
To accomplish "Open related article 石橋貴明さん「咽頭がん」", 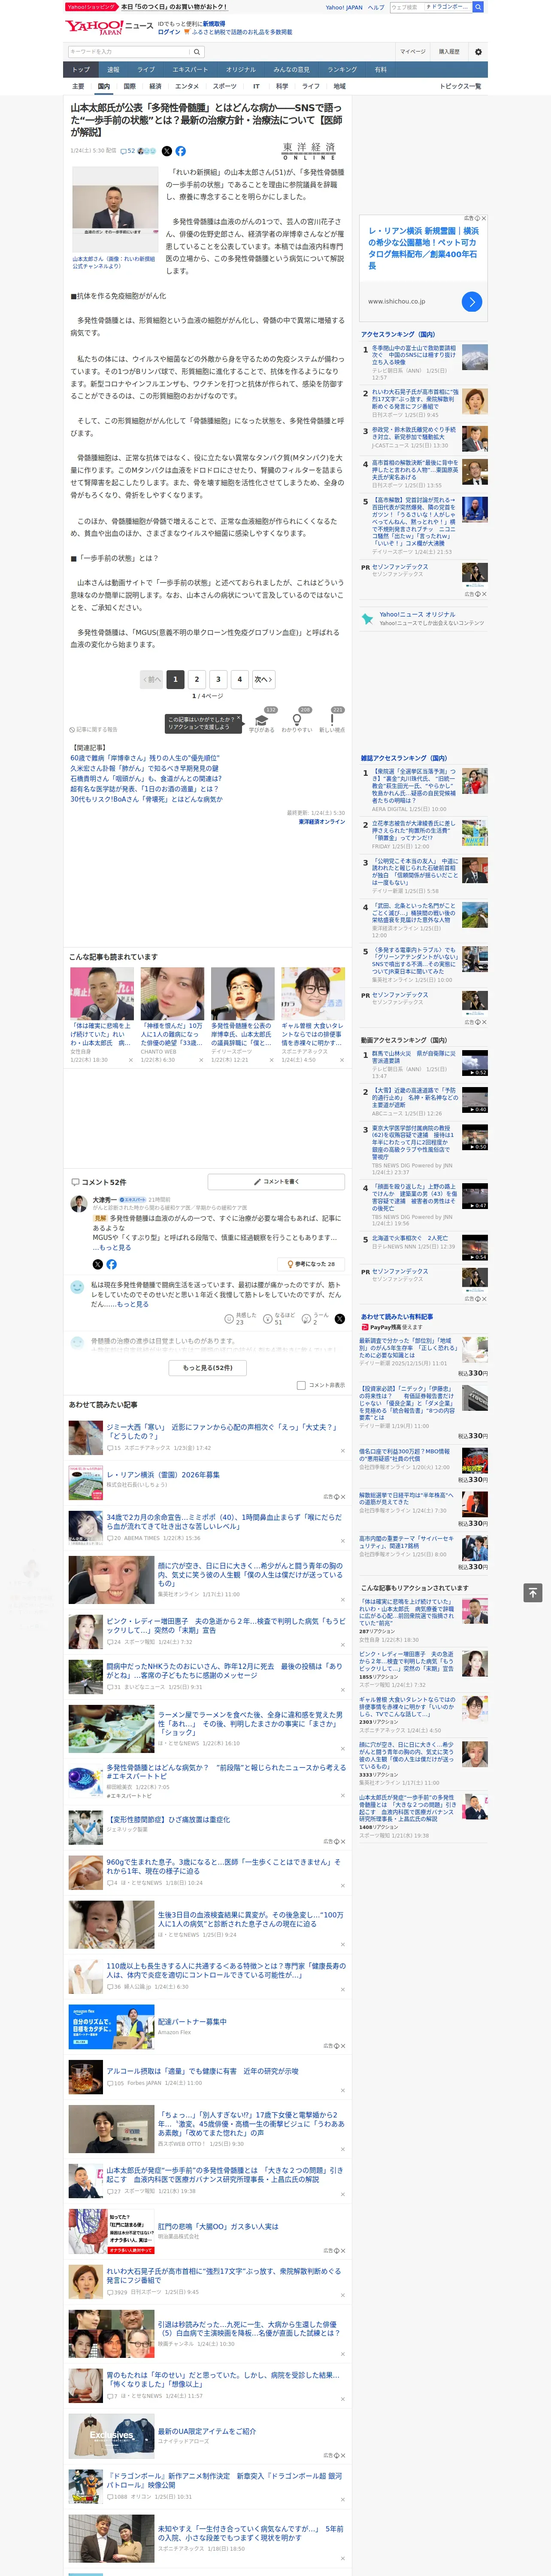I will click(x=146, y=778).
